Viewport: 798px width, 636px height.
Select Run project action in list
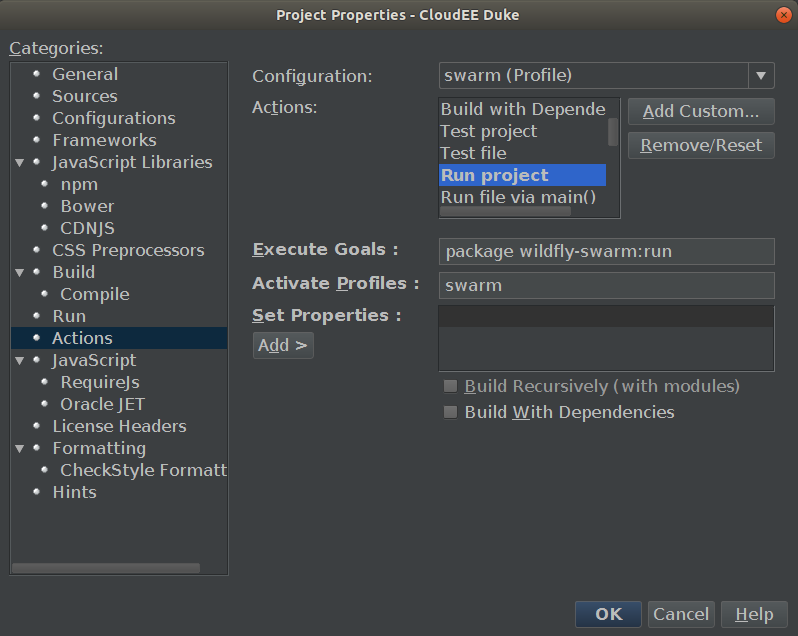click(494, 175)
